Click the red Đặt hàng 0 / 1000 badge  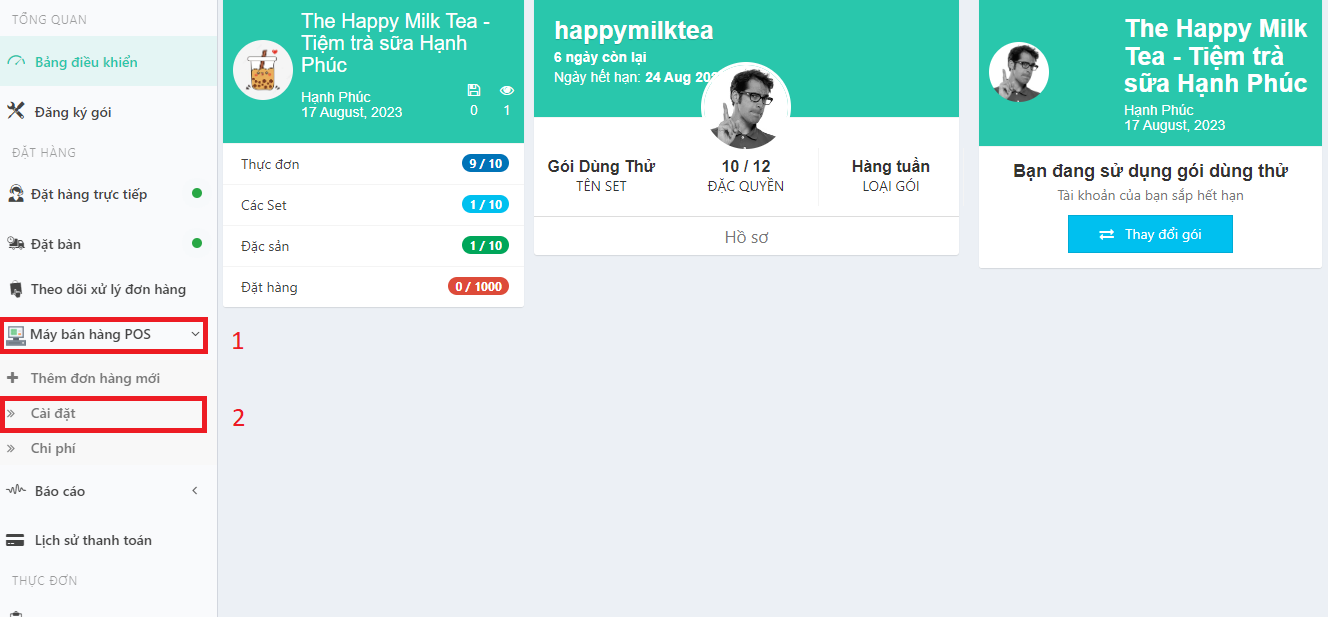[x=478, y=287]
